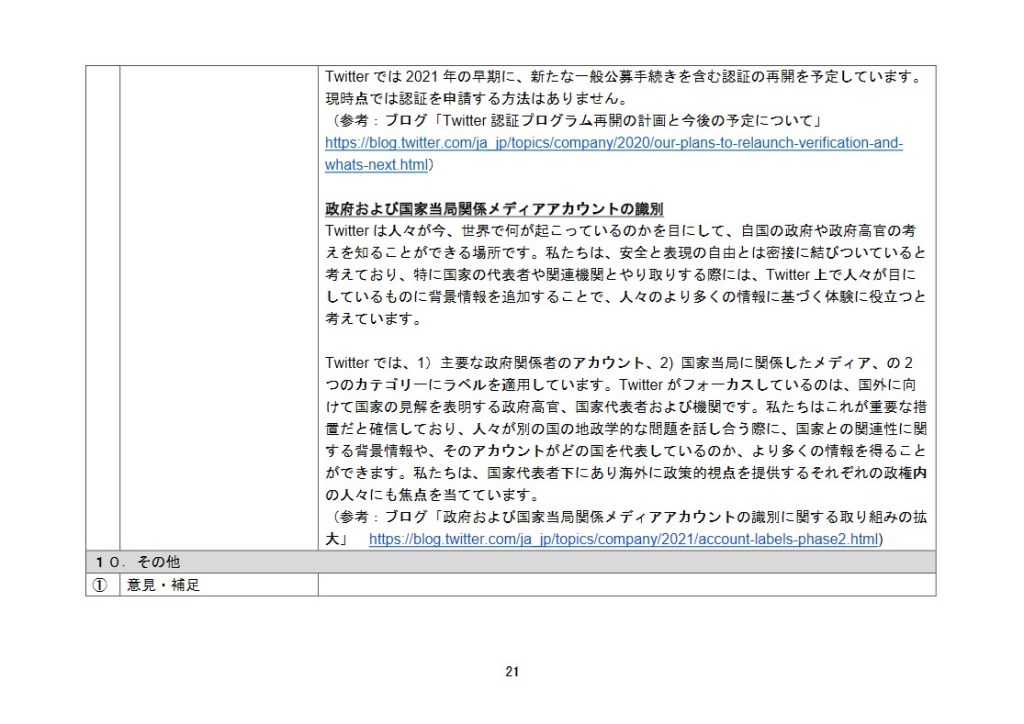The image size is (1024, 724).
Task: Click the line starting Twitter では、1) 主要な政府関係者
Action: (x=622, y=363)
